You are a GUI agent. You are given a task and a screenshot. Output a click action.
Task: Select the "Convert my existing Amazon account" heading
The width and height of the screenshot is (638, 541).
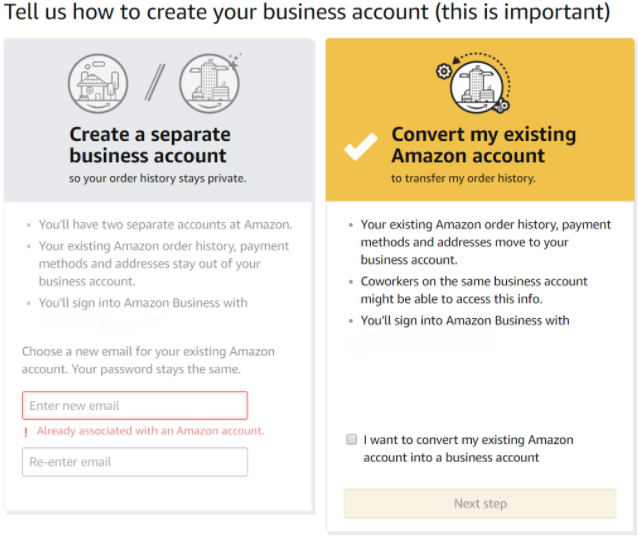coord(484,145)
